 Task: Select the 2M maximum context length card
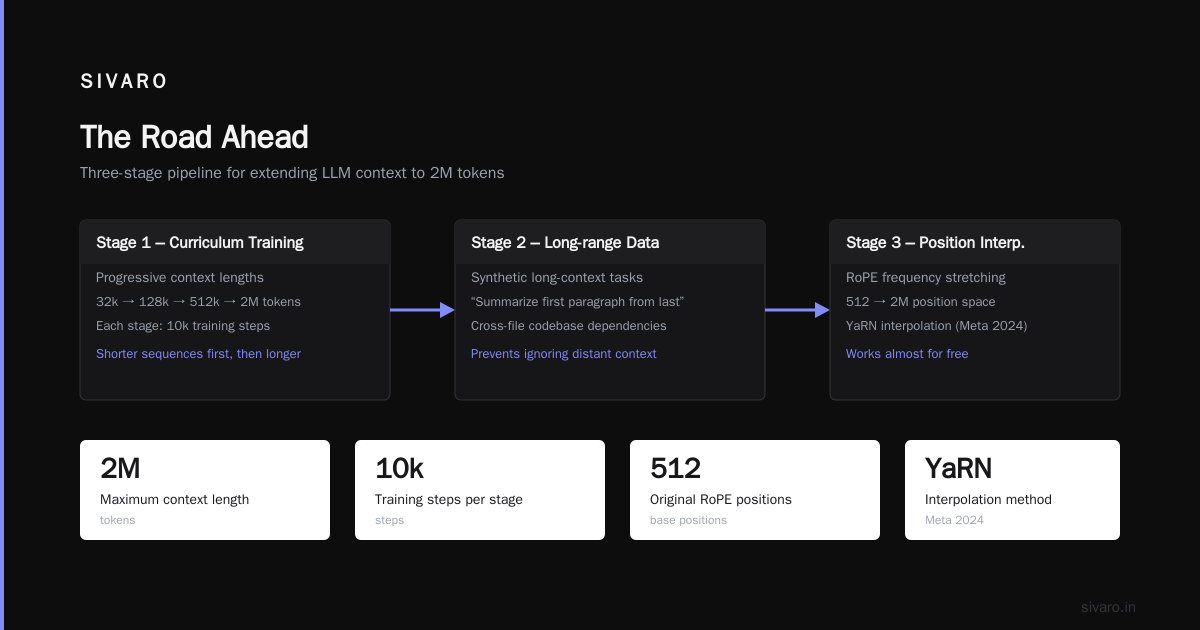coord(205,490)
